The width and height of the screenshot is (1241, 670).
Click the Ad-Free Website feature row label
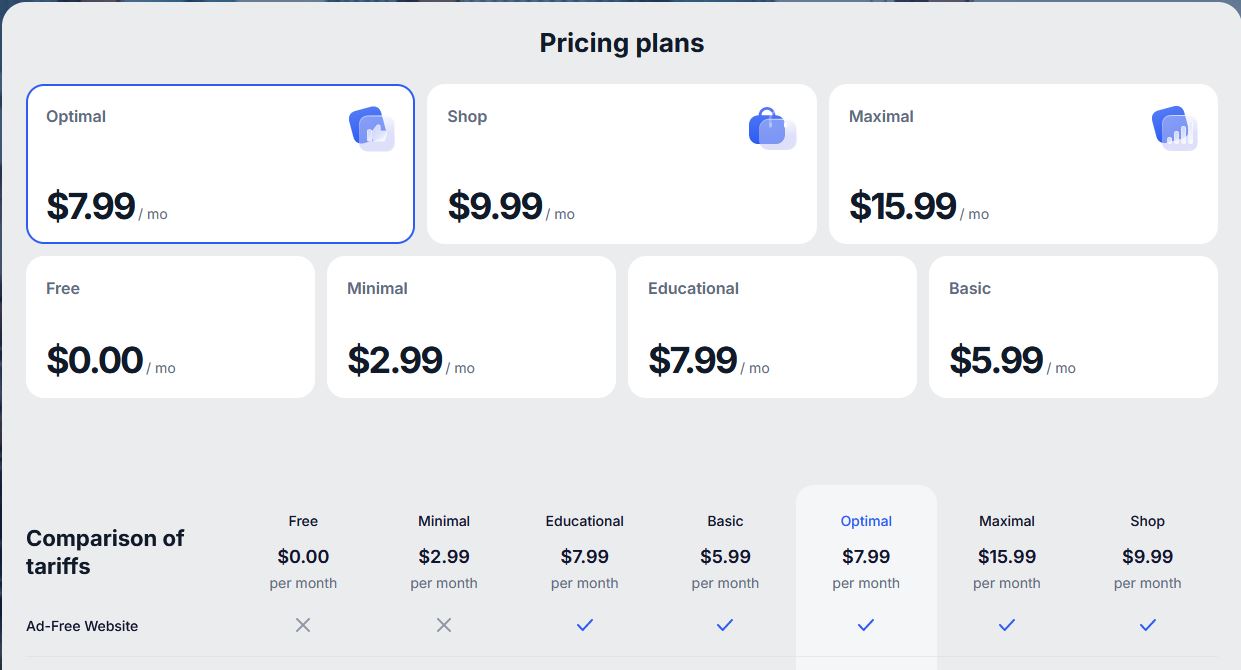pos(82,626)
